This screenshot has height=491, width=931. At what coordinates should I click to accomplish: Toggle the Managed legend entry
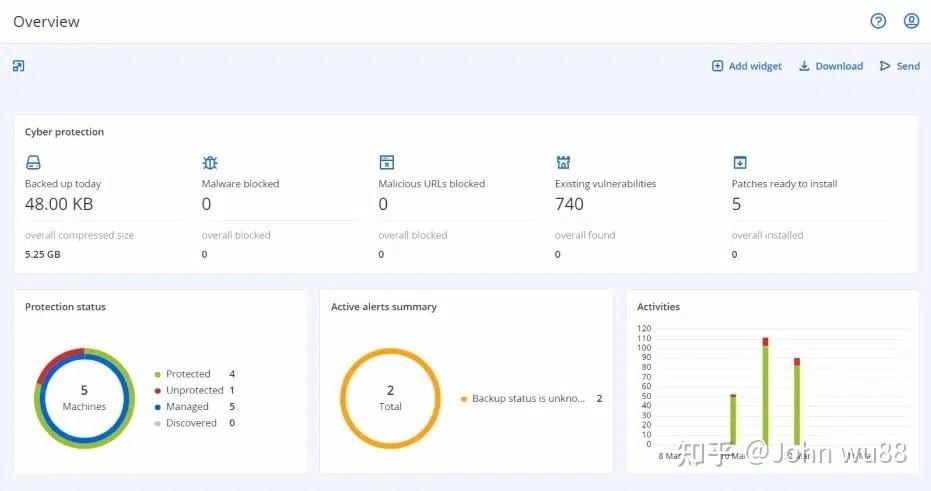pyautogui.click(x=187, y=407)
